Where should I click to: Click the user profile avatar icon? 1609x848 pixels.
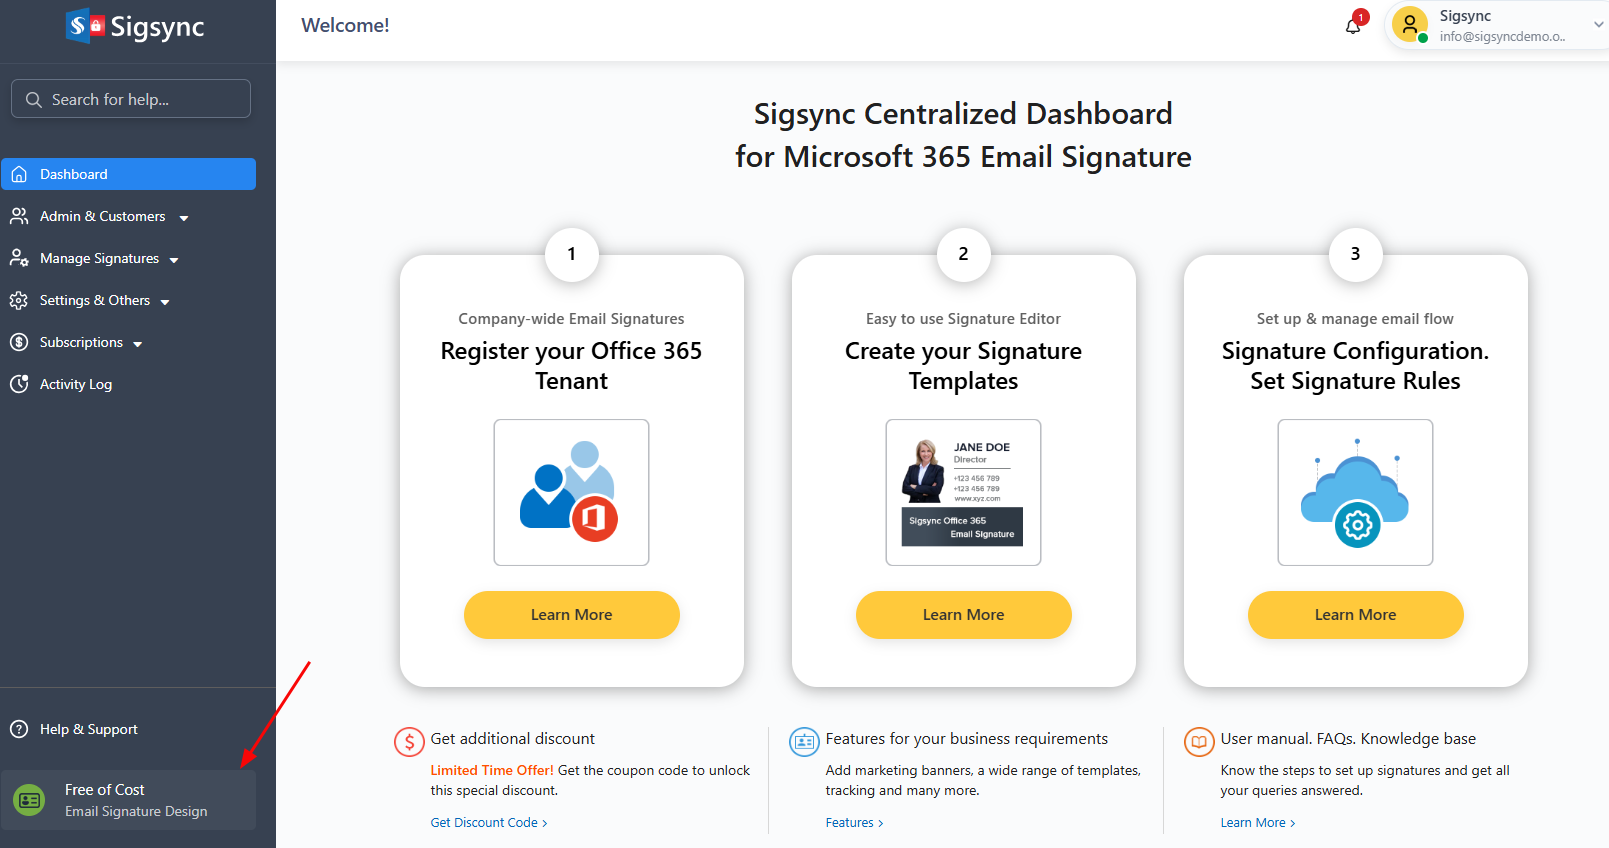pos(1410,24)
